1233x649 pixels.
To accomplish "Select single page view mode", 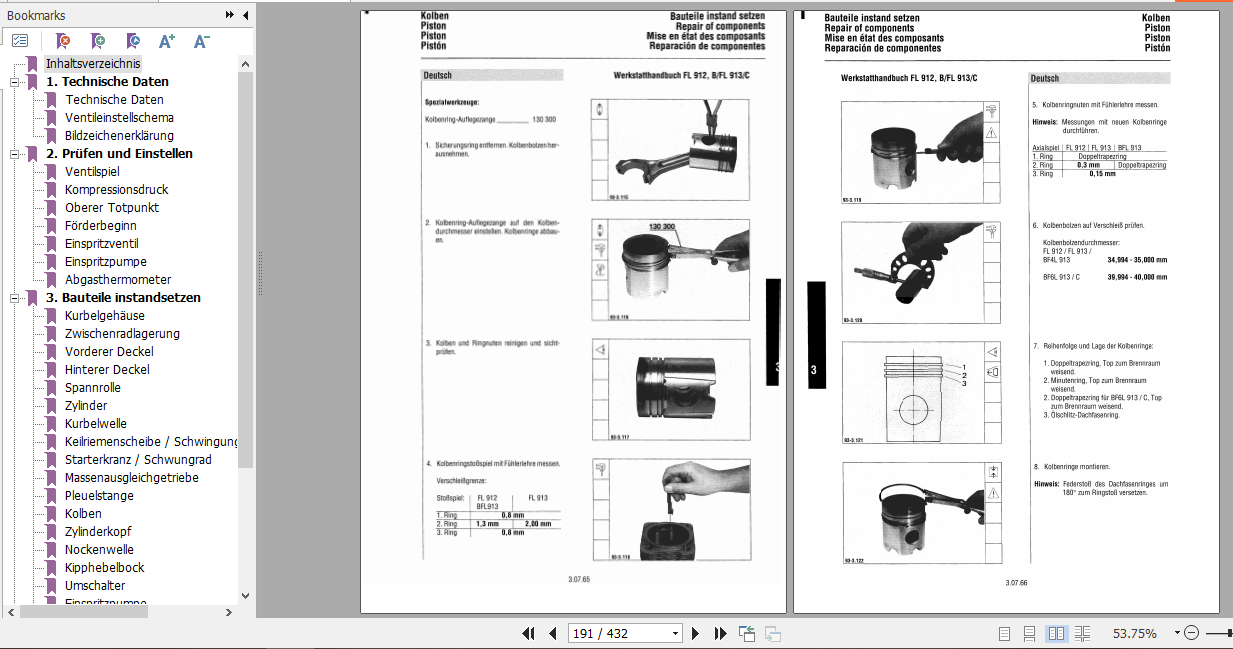I will (x=1003, y=633).
